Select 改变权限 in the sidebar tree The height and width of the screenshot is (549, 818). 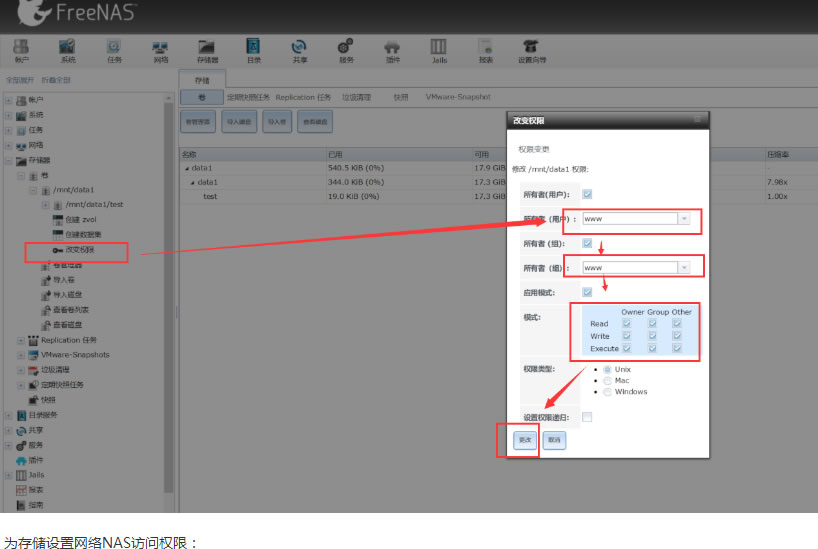point(80,249)
